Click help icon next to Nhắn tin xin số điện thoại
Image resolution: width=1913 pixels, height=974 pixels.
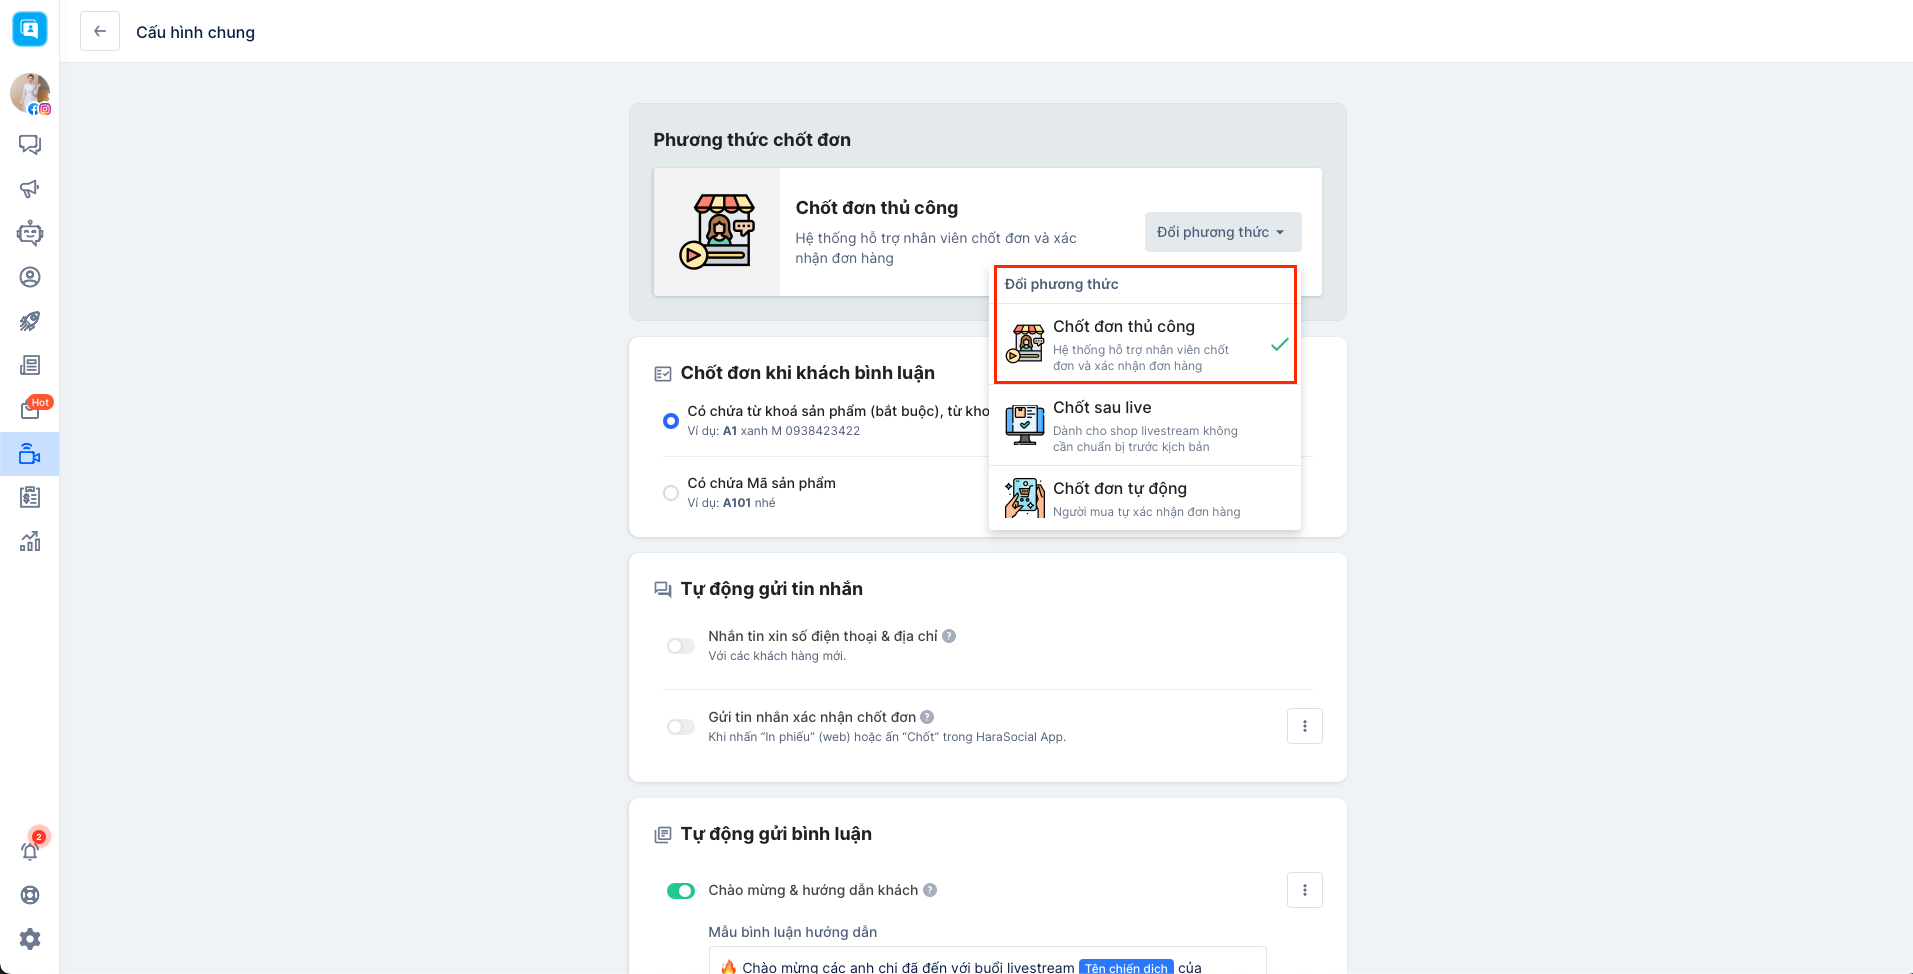click(x=949, y=636)
